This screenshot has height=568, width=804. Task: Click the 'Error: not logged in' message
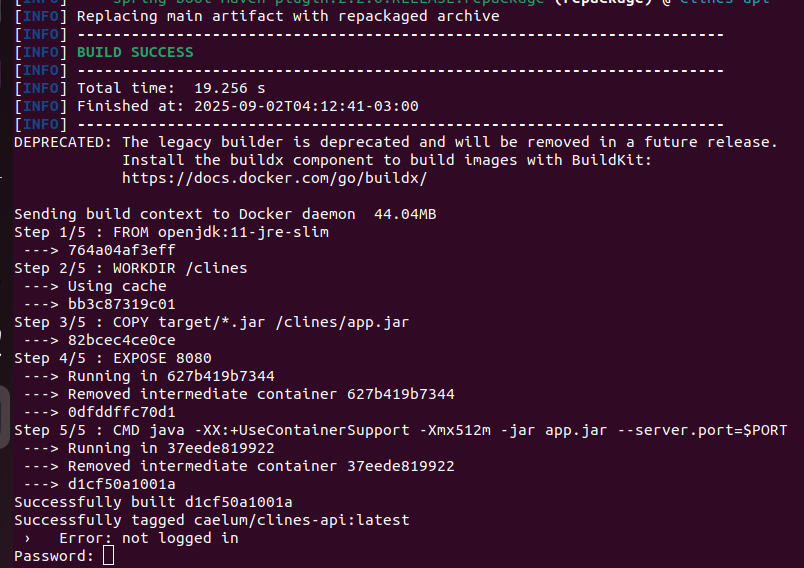tap(149, 538)
